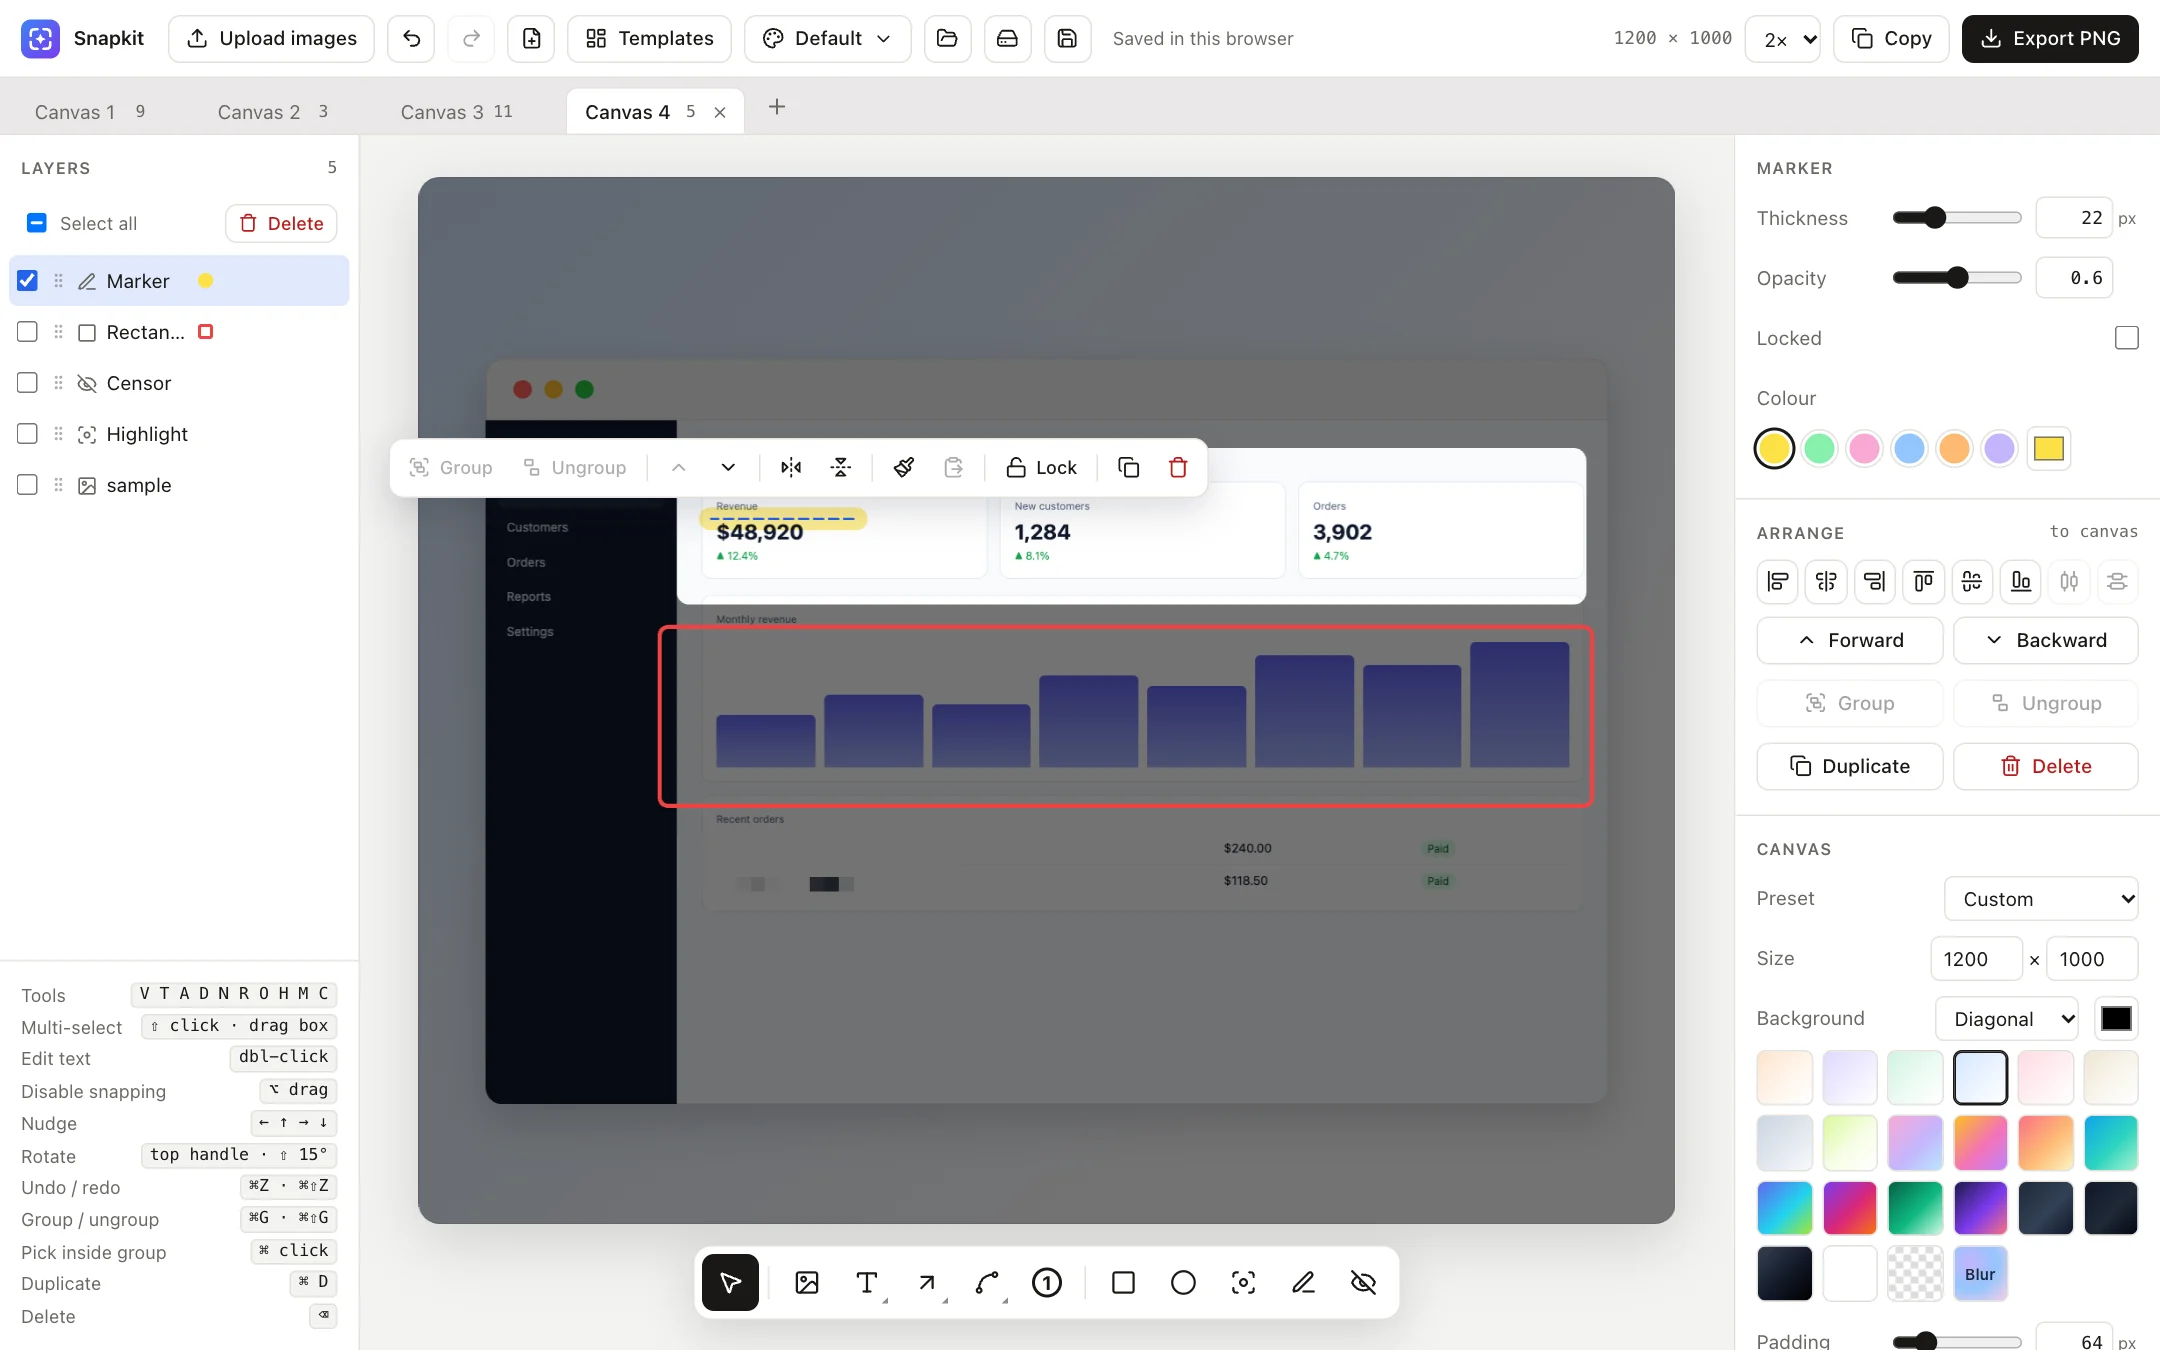This screenshot has width=2160, height=1350.
Task: Open the Default theme dropdown
Action: [x=827, y=38]
